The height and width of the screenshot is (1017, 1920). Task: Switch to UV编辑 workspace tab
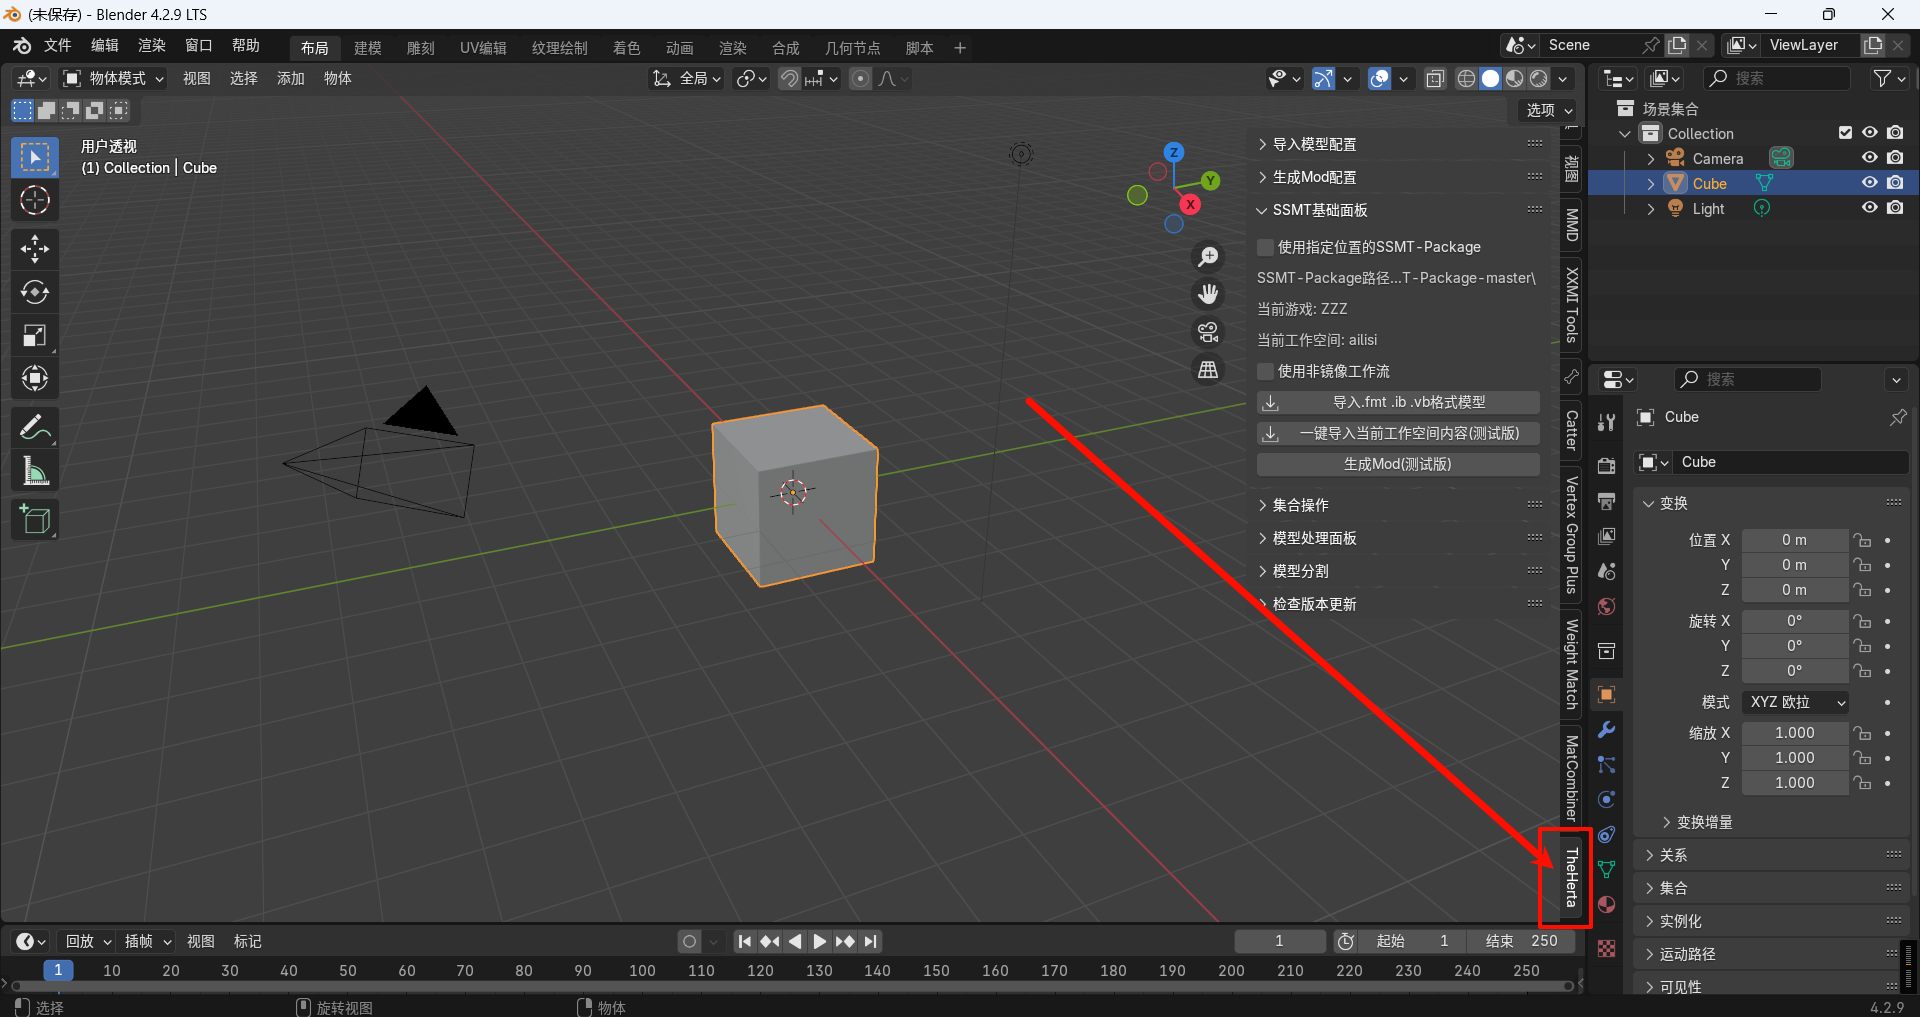[x=483, y=48]
